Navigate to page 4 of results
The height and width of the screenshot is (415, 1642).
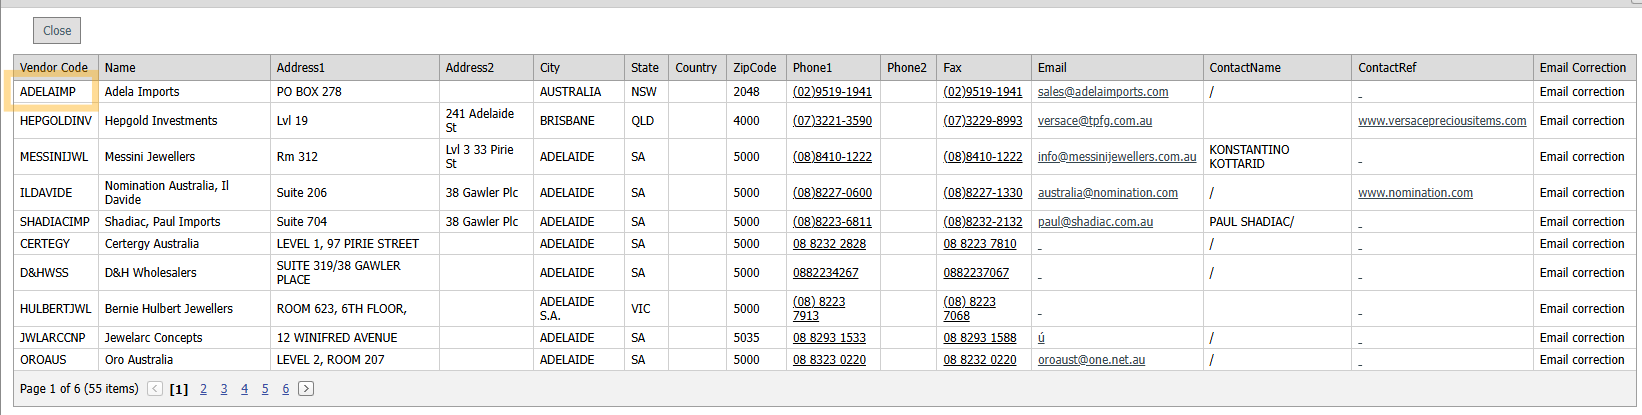click(x=244, y=389)
